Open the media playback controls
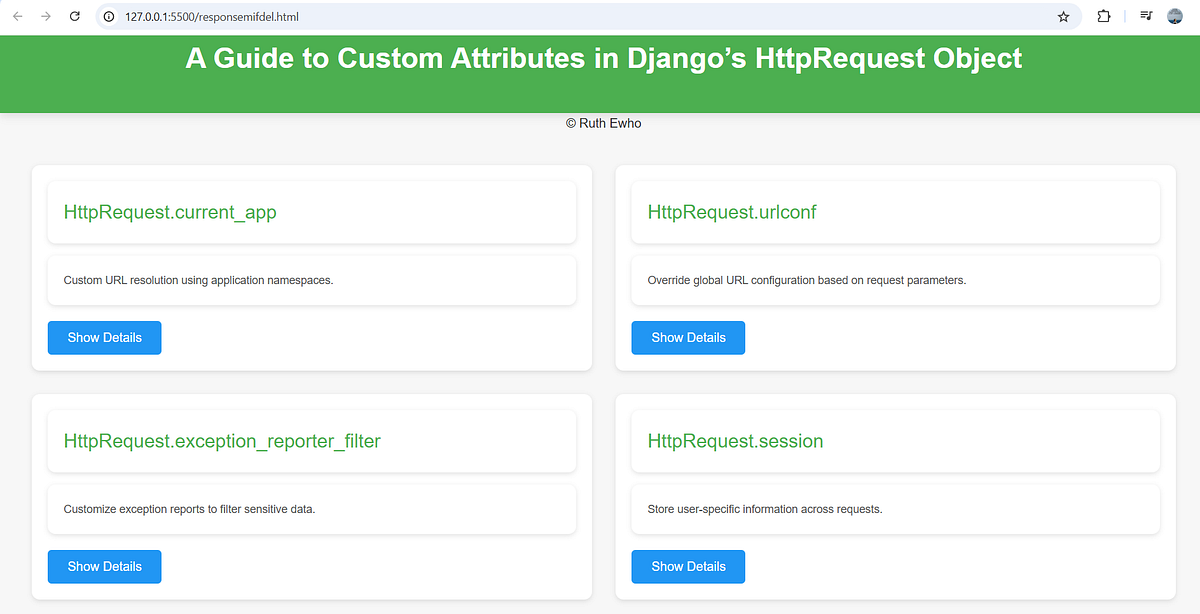The width and height of the screenshot is (1200, 614). [1145, 16]
